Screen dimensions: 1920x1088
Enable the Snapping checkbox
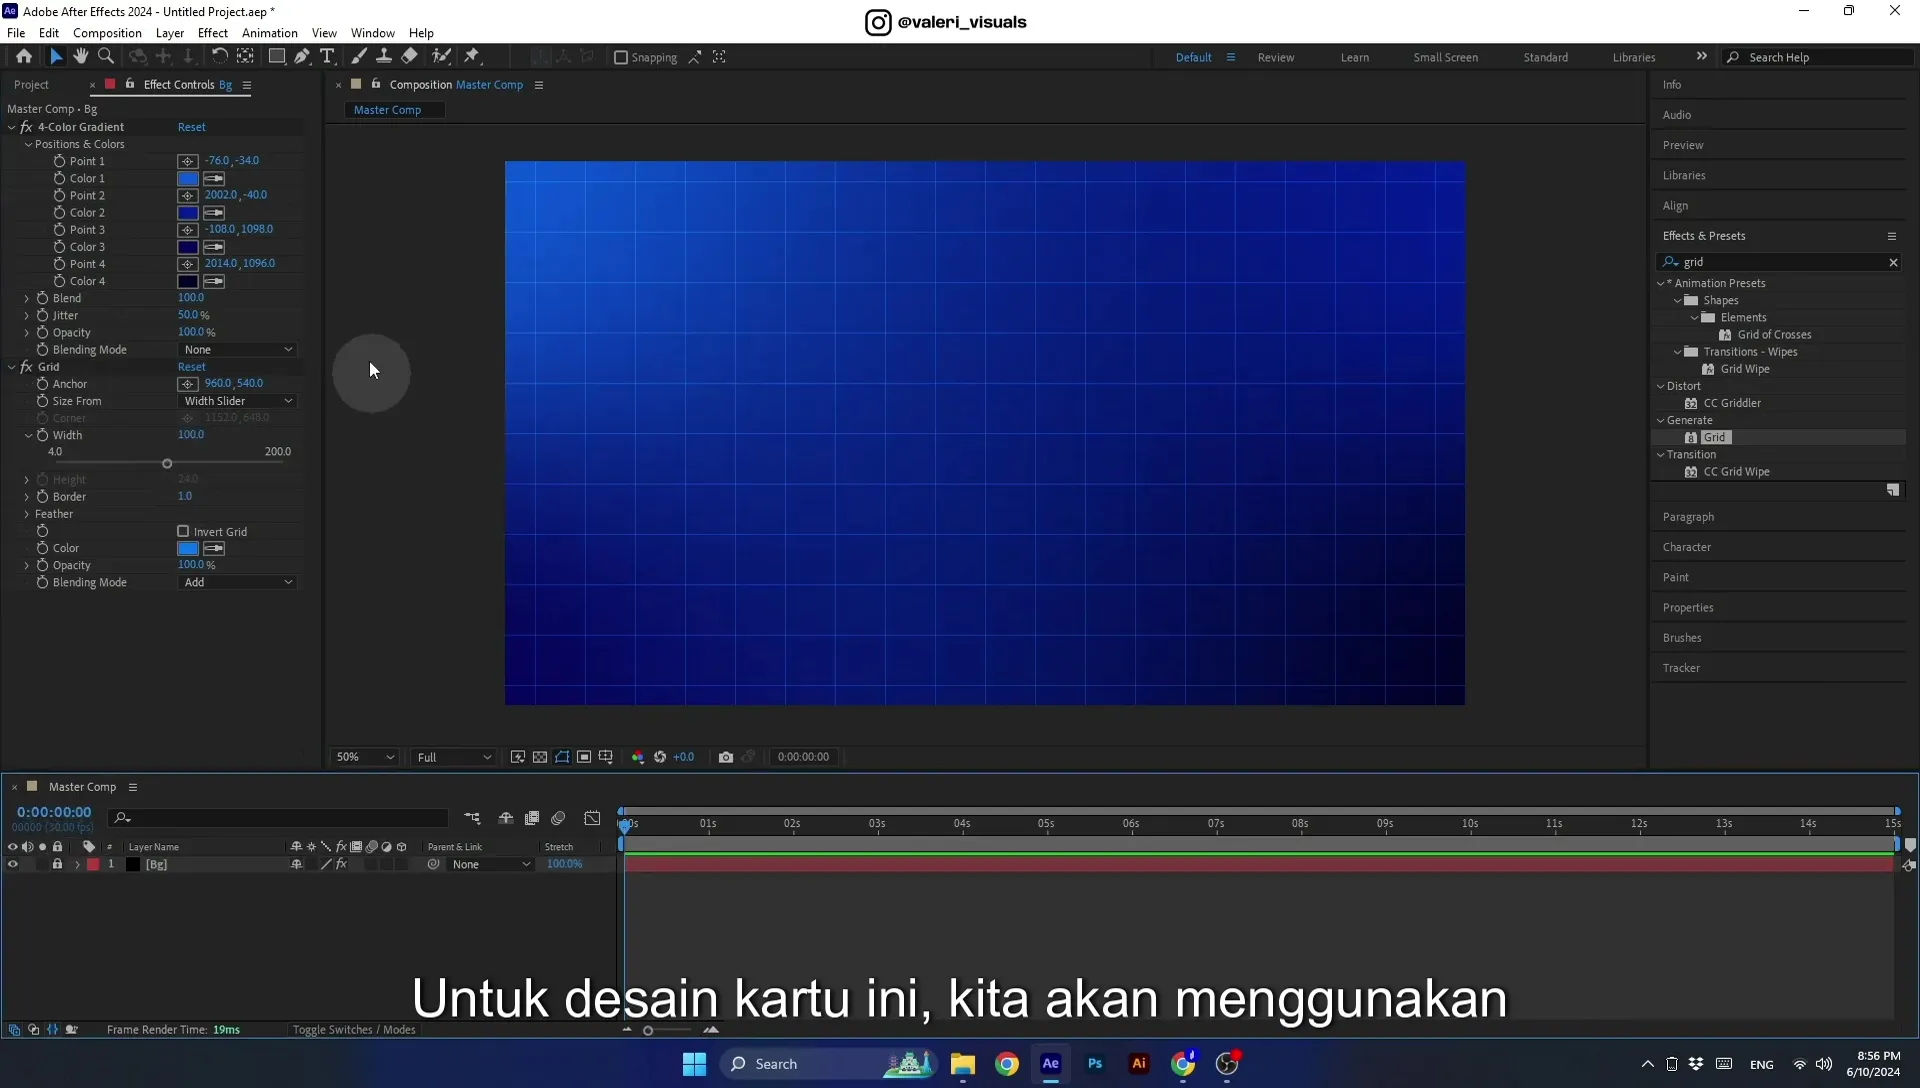[621, 58]
